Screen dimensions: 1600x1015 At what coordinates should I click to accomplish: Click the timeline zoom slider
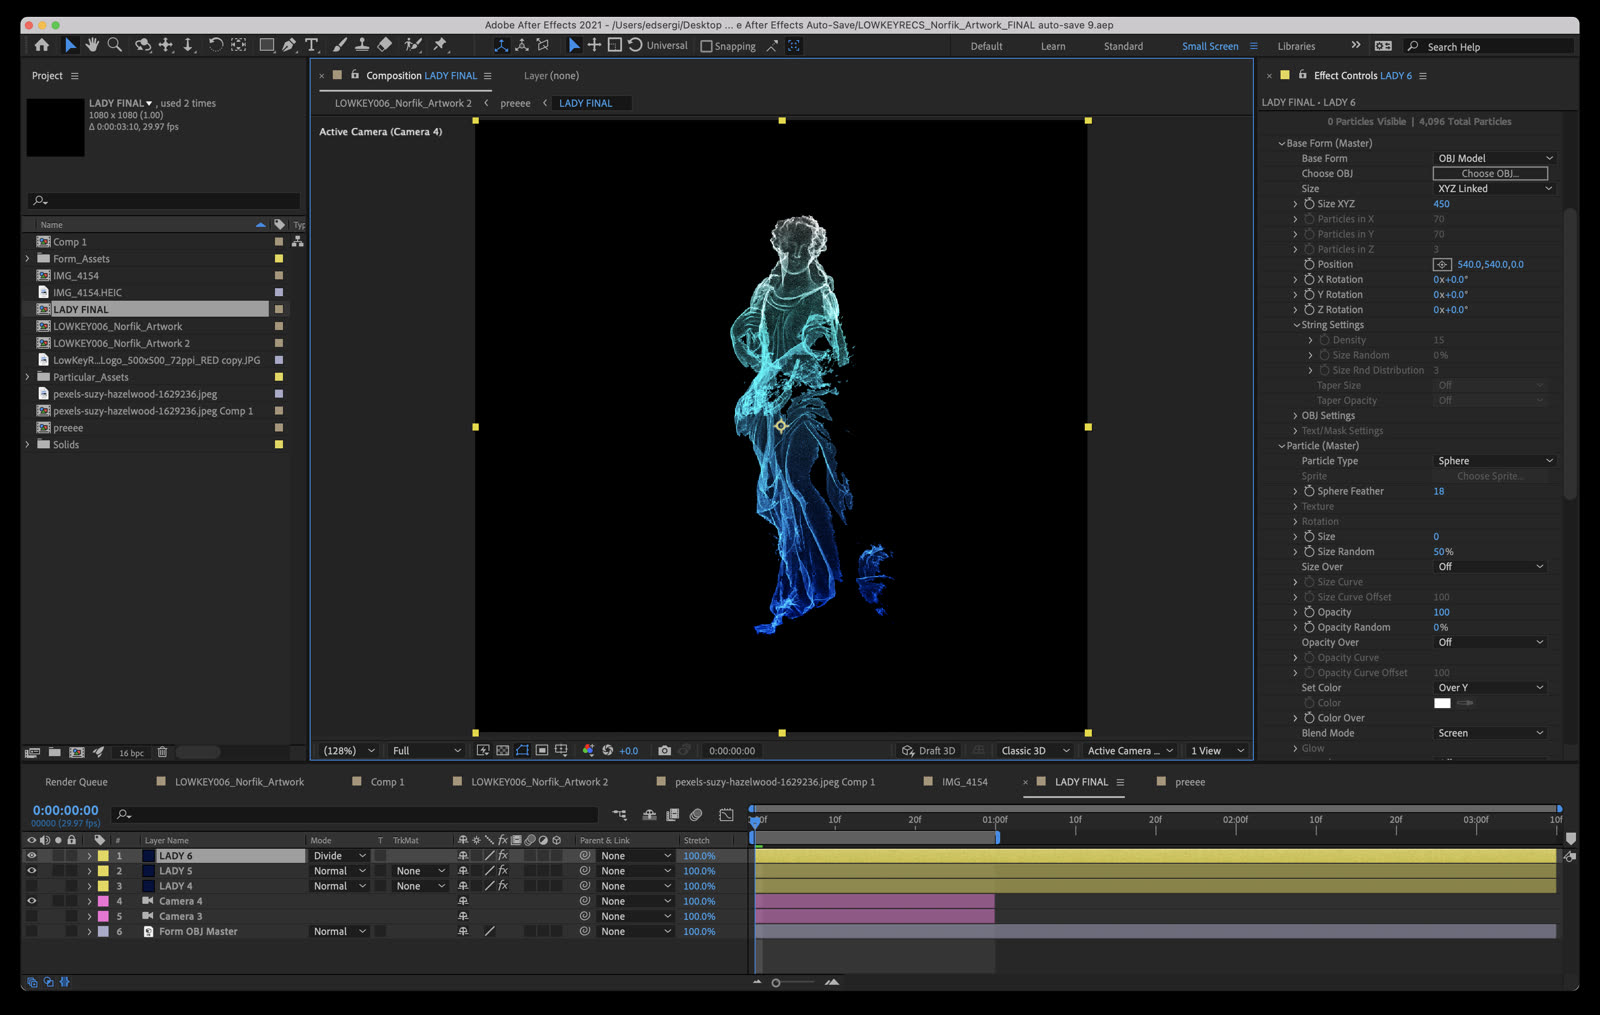point(793,982)
